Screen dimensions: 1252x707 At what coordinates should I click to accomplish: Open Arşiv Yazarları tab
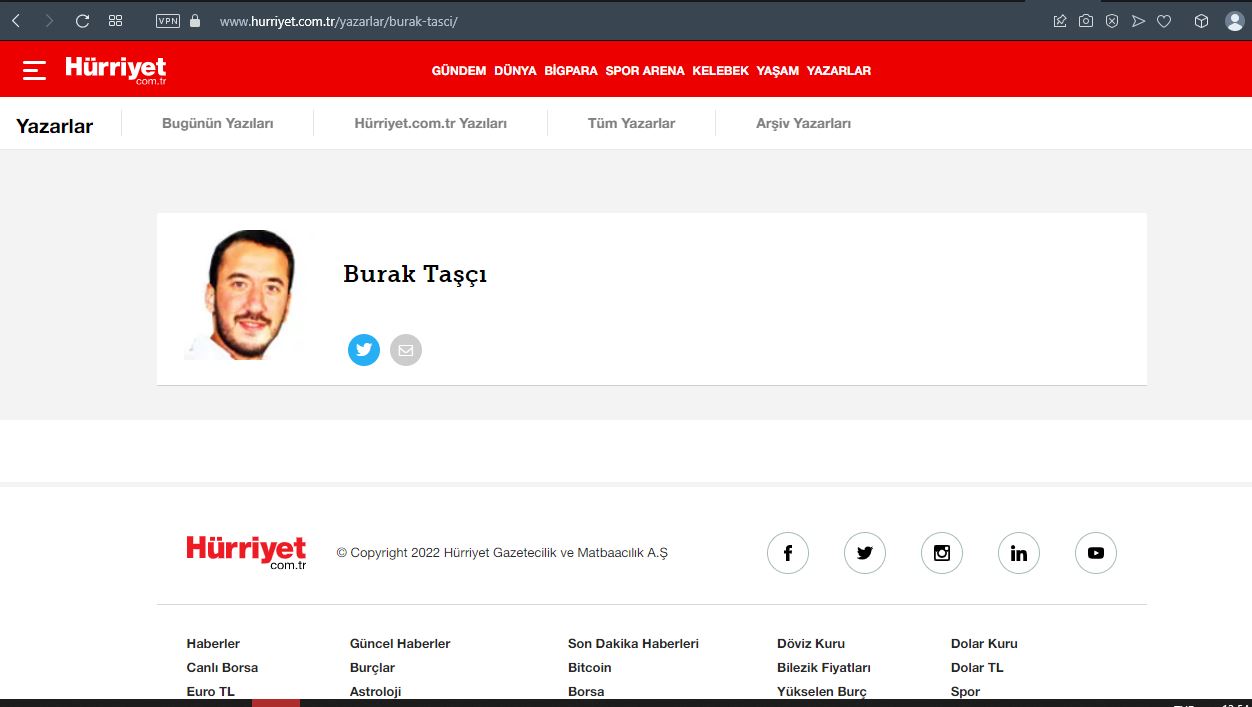tap(803, 124)
